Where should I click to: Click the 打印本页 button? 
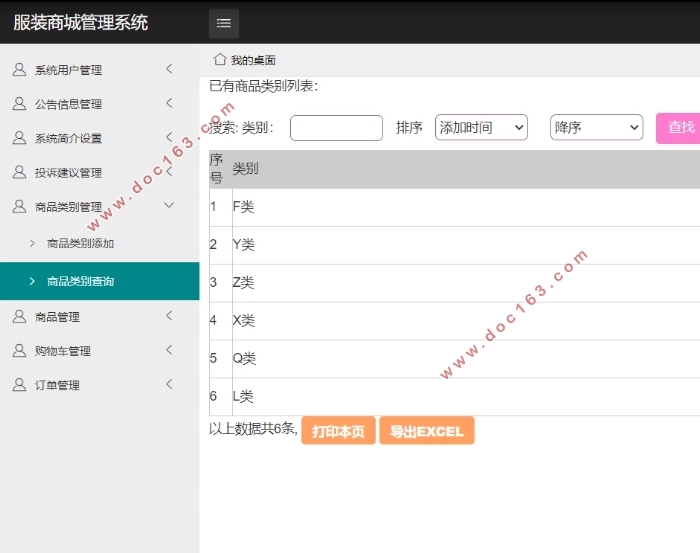click(338, 431)
